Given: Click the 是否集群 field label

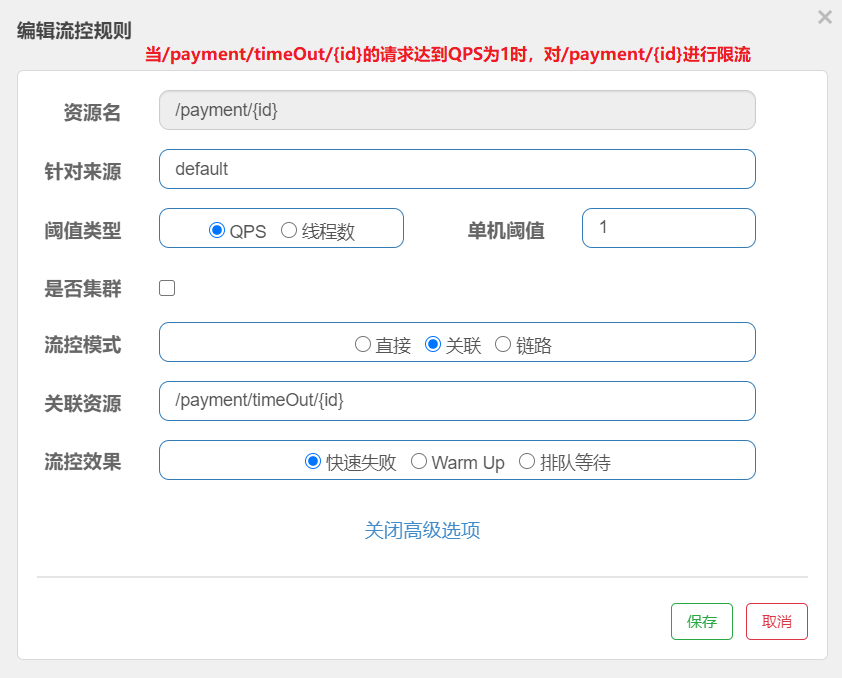Looking at the screenshot, I should (x=83, y=289).
